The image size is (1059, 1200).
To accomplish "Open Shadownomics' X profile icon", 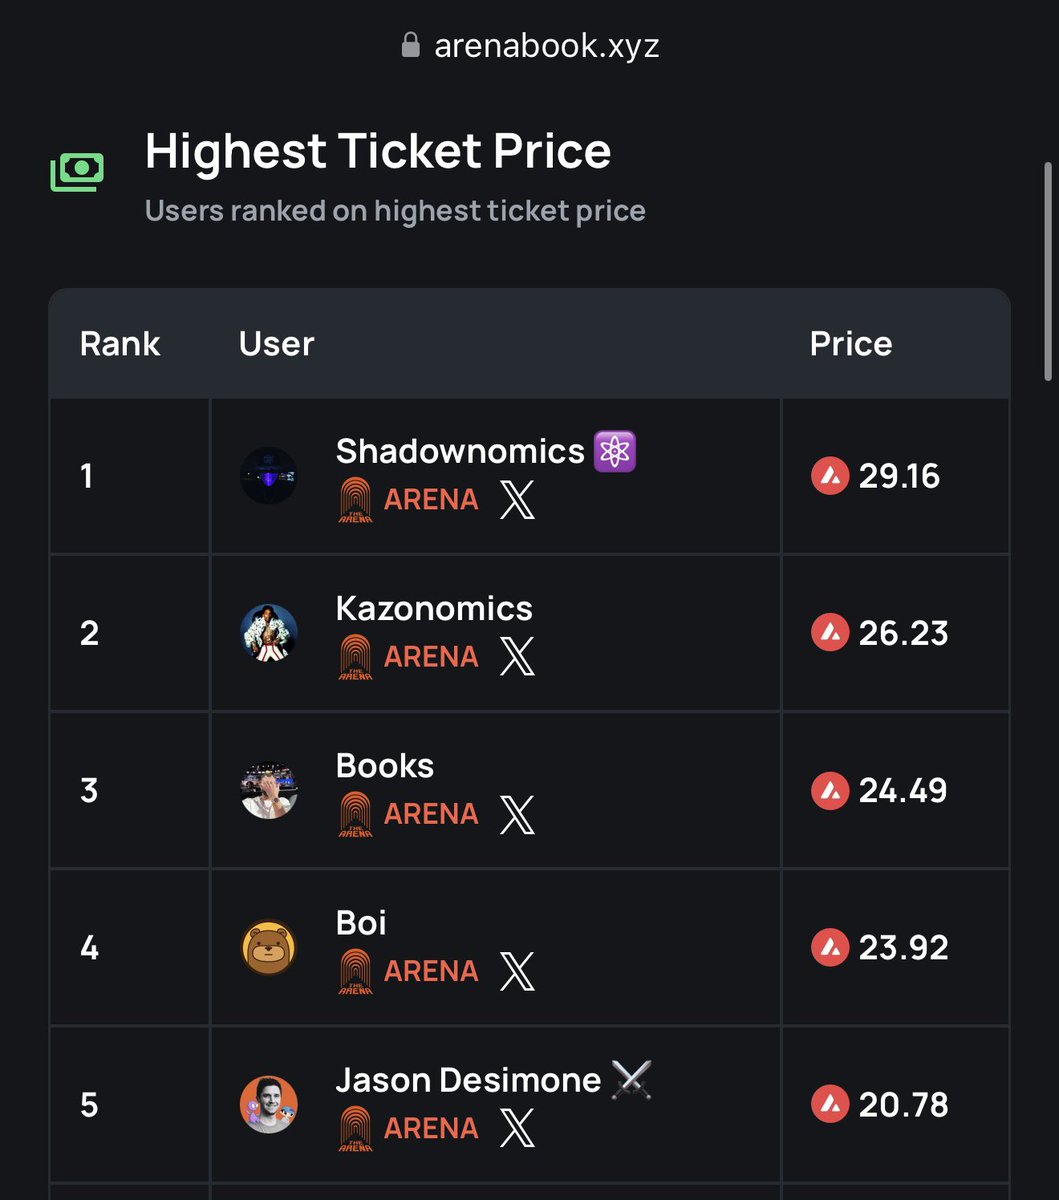I will [517, 499].
